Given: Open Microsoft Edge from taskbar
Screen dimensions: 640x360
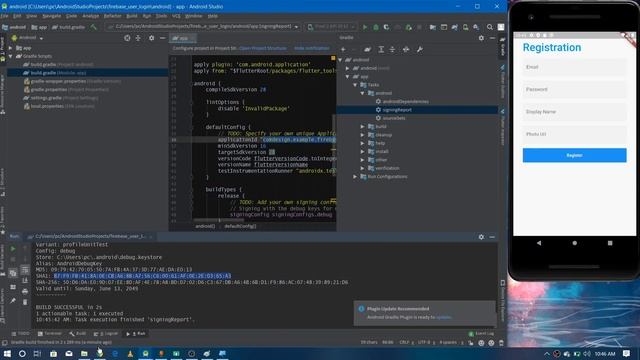Looking at the screenshot, I should point(115,353).
